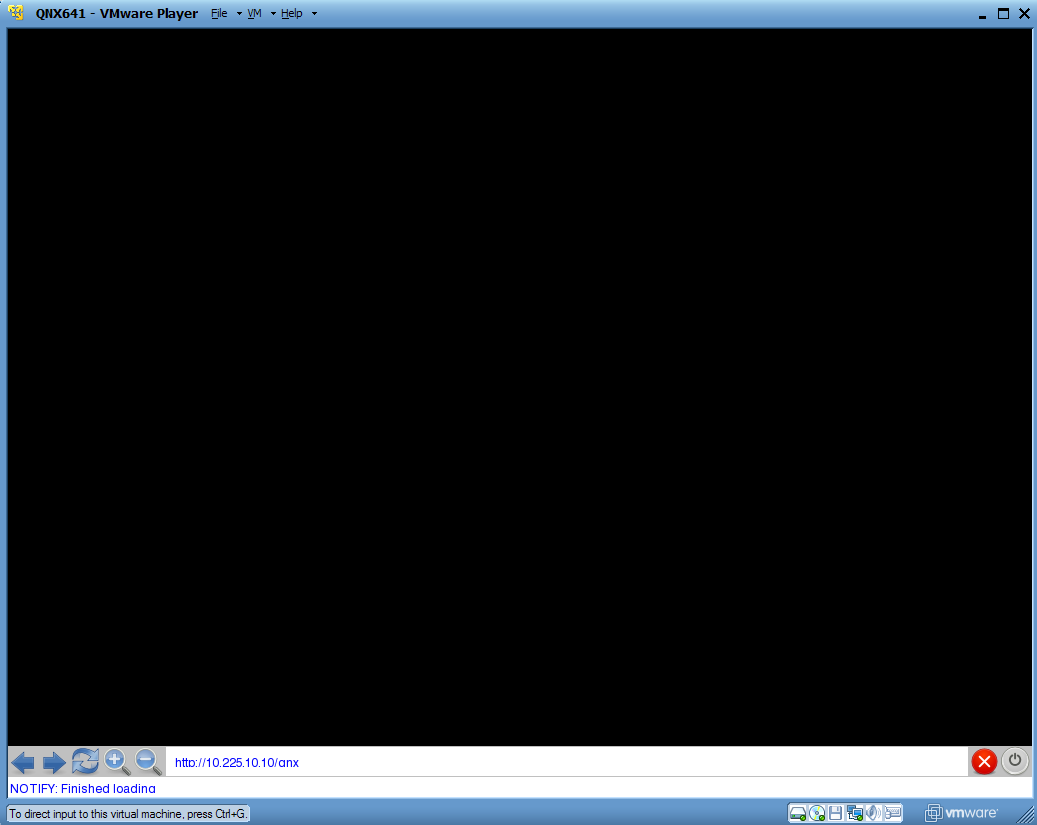1037x825 pixels.
Task: Expand the File menu dropdown arrow
Action: click(239, 14)
